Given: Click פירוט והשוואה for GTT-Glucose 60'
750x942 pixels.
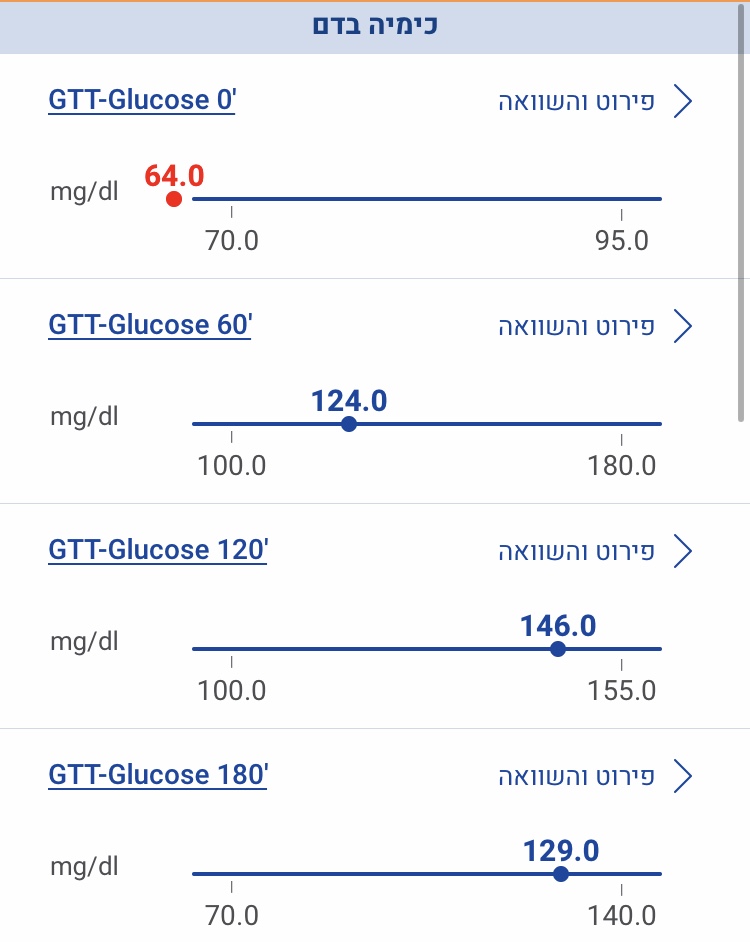Looking at the screenshot, I should pos(576,326).
